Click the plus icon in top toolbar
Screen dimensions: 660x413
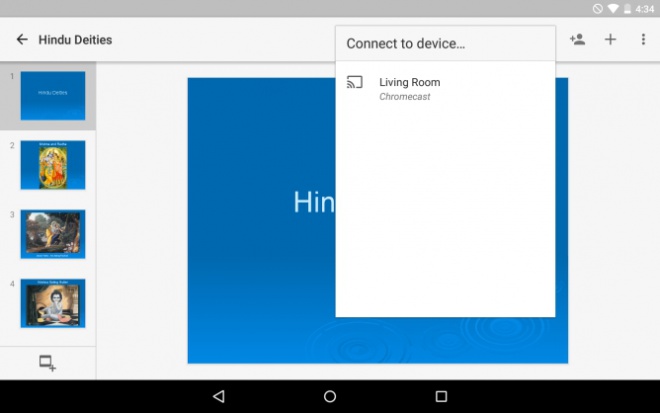(x=610, y=40)
